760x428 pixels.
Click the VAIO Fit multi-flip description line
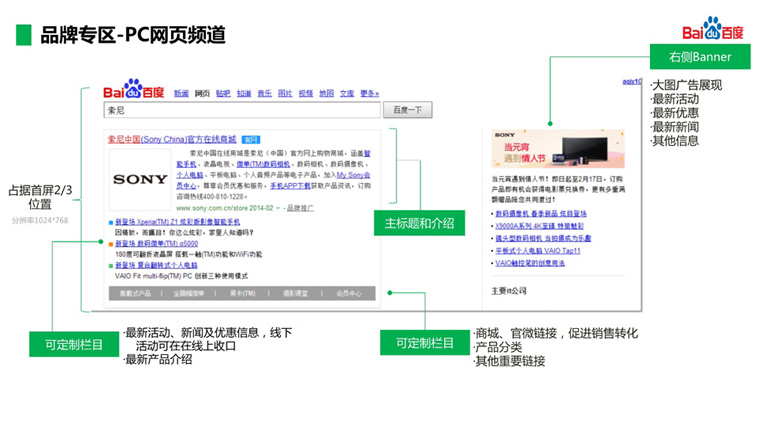[x=181, y=276]
